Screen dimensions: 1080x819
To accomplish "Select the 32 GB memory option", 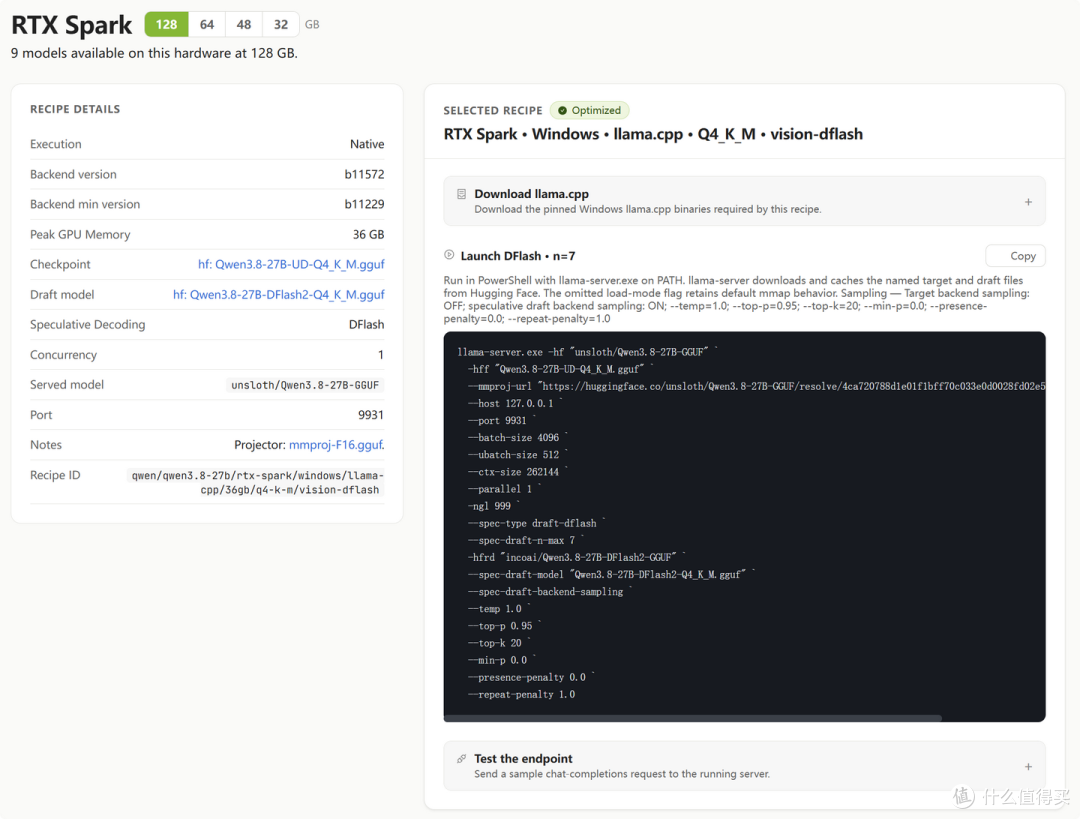I will [x=281, y=25].
